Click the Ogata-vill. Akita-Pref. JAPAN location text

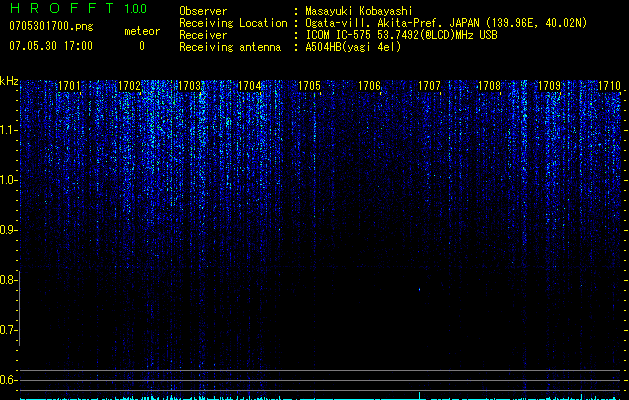(x=446, y=23)
